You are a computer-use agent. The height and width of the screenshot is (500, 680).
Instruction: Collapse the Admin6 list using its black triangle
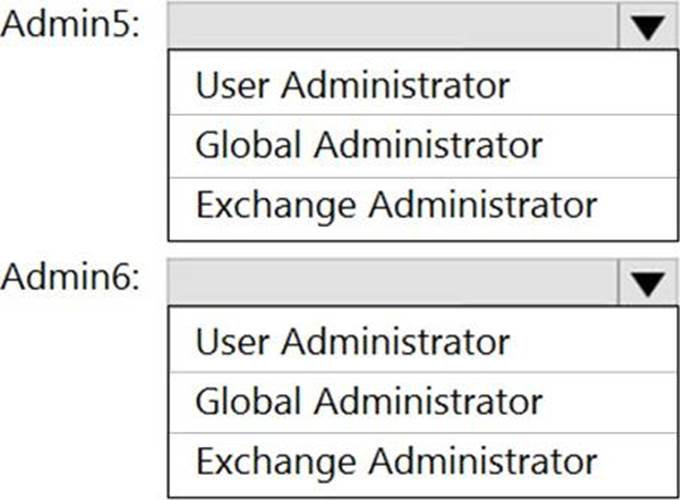[x=648, y=283]
